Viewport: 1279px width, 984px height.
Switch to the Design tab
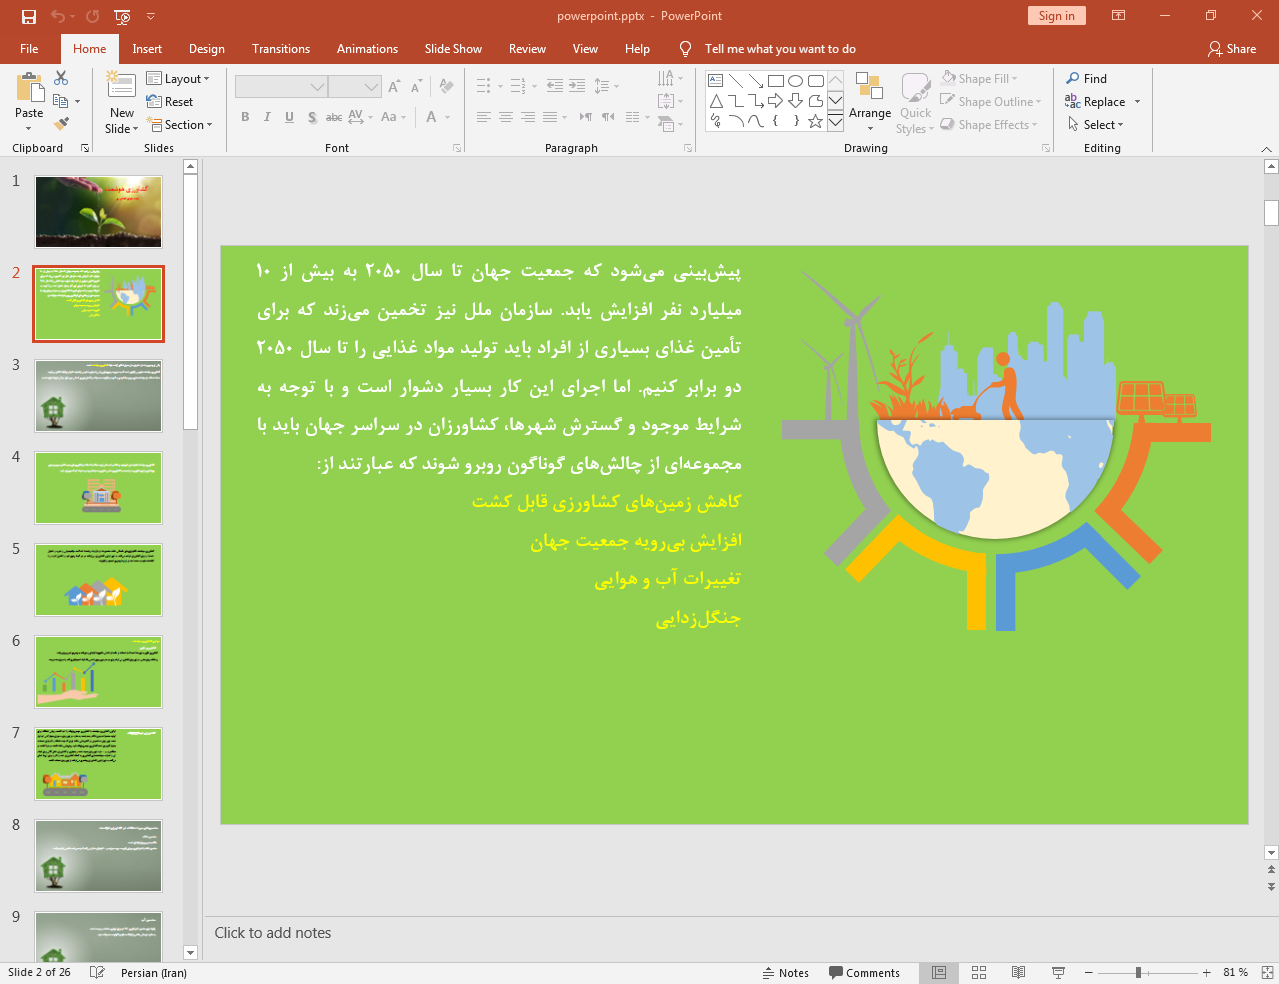coord(207,48)
